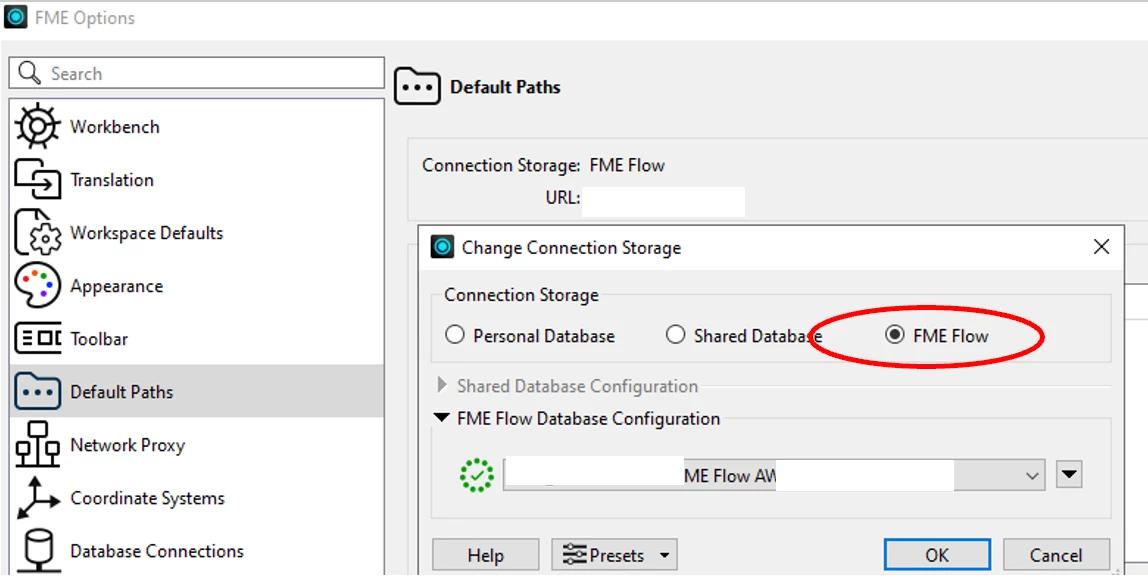Click the Help button
Viewport: 1148px width, 576px height.
pyautogui.click(x=485, y=556)
